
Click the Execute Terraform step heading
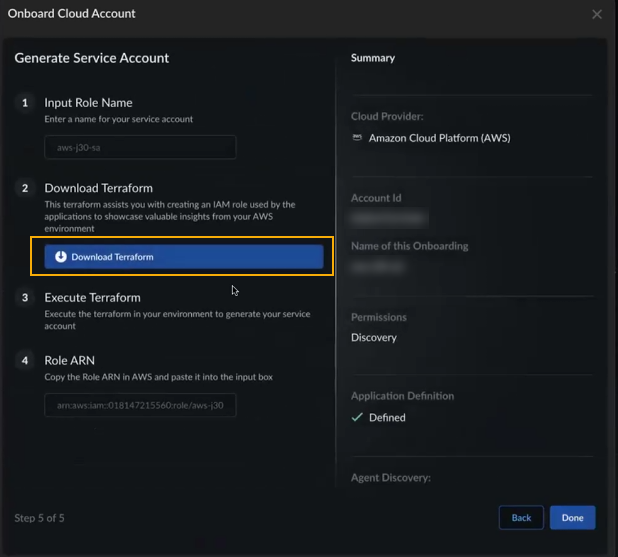[92, 298]
